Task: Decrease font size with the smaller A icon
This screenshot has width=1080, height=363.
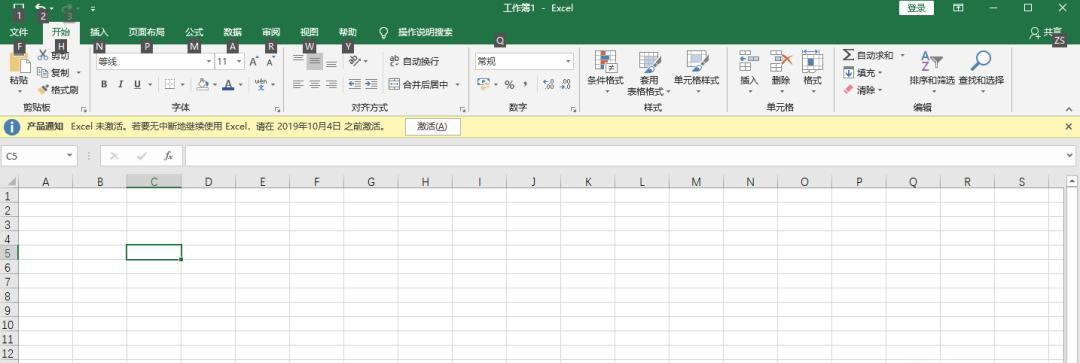Action: [x=271, y=62]
